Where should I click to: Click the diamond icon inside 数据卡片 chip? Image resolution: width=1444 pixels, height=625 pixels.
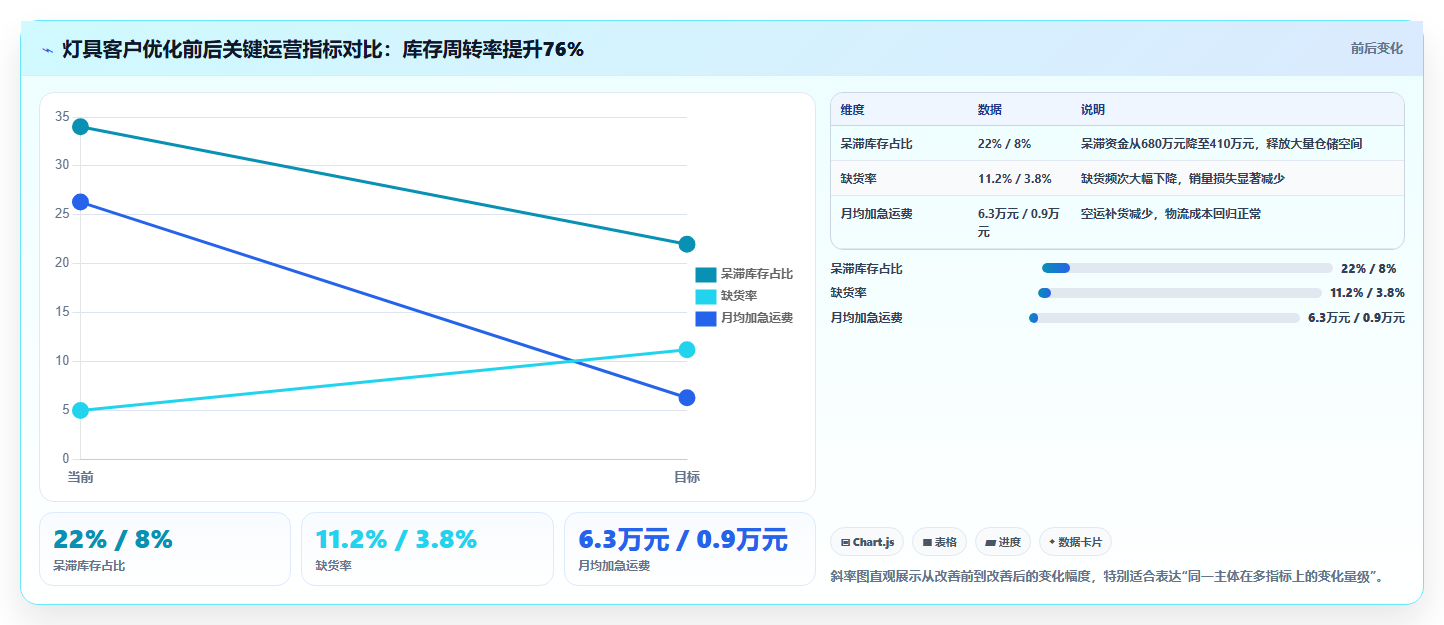[1052, 542]
